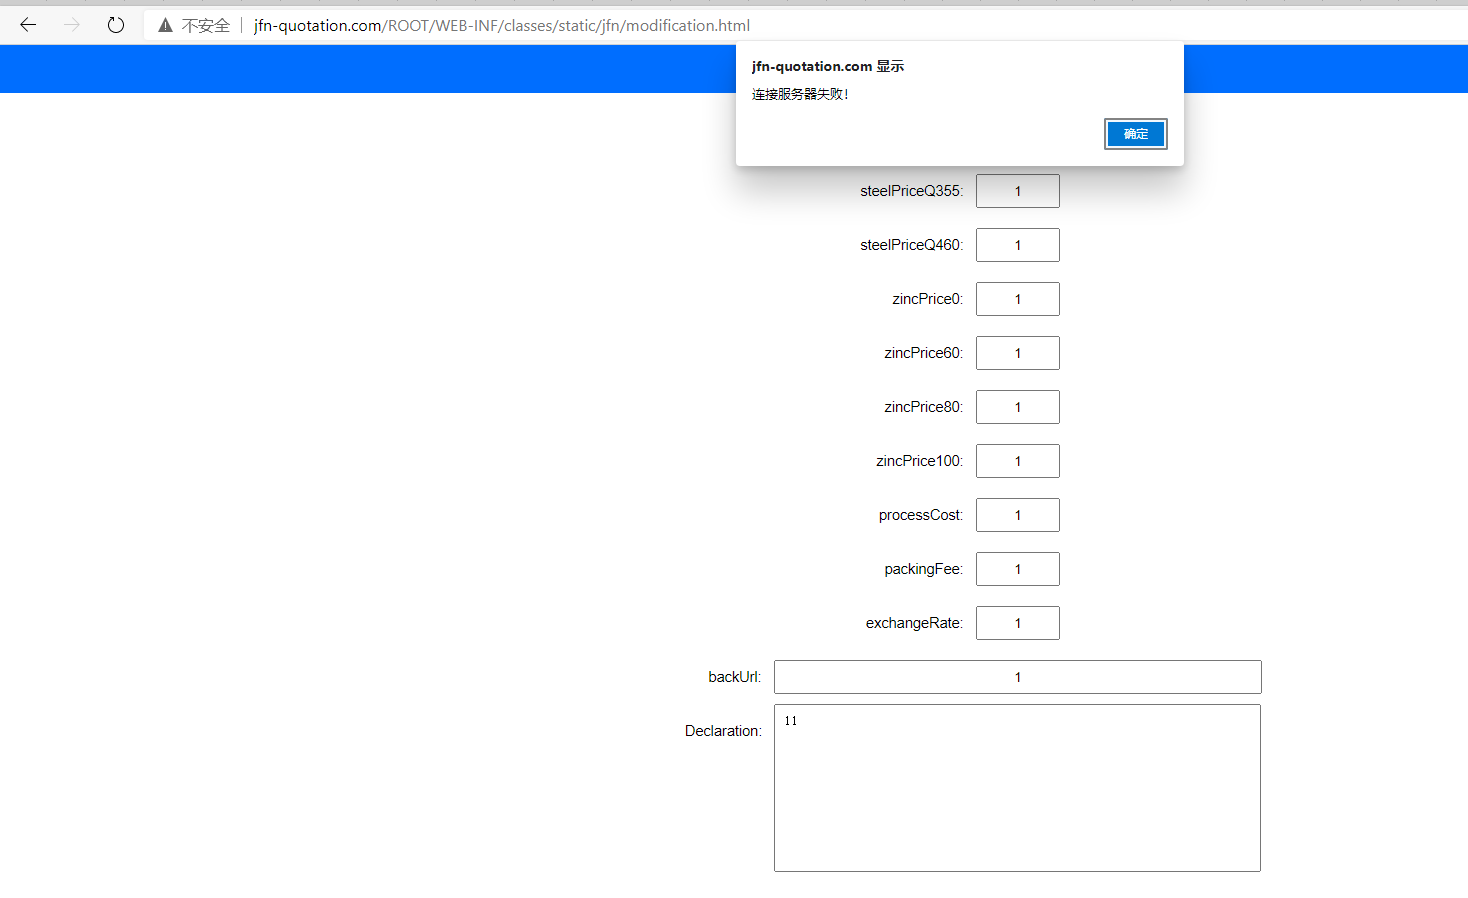Click the alert message 连接服务器失败
This screenshot has height=898, width=1468.
point(800,95)
